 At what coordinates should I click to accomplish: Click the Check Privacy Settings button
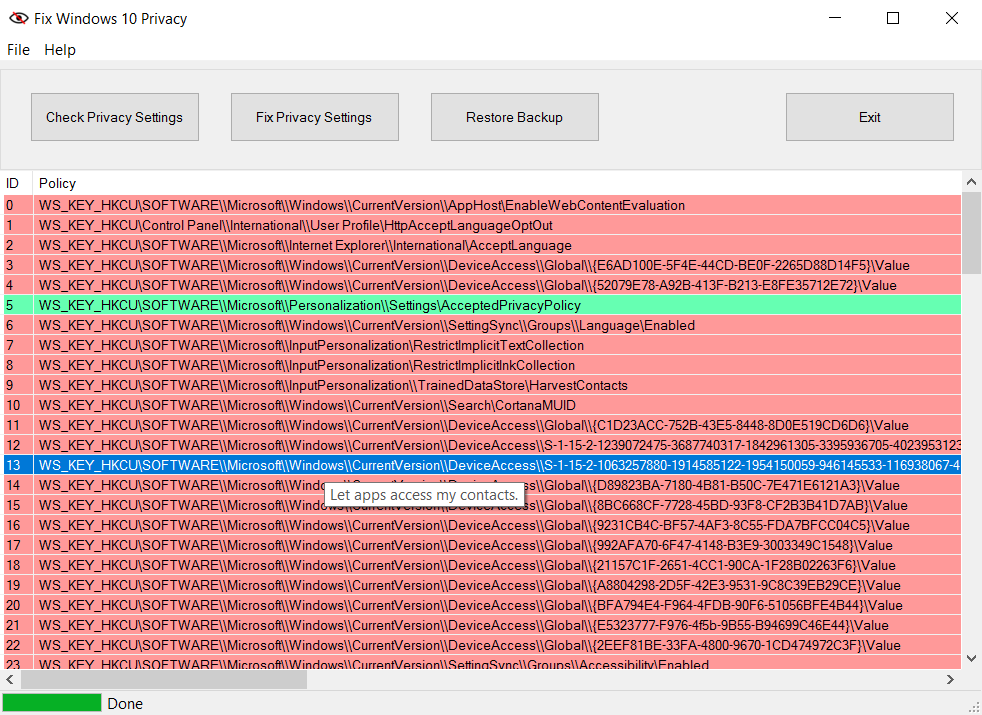pos(115,117)
